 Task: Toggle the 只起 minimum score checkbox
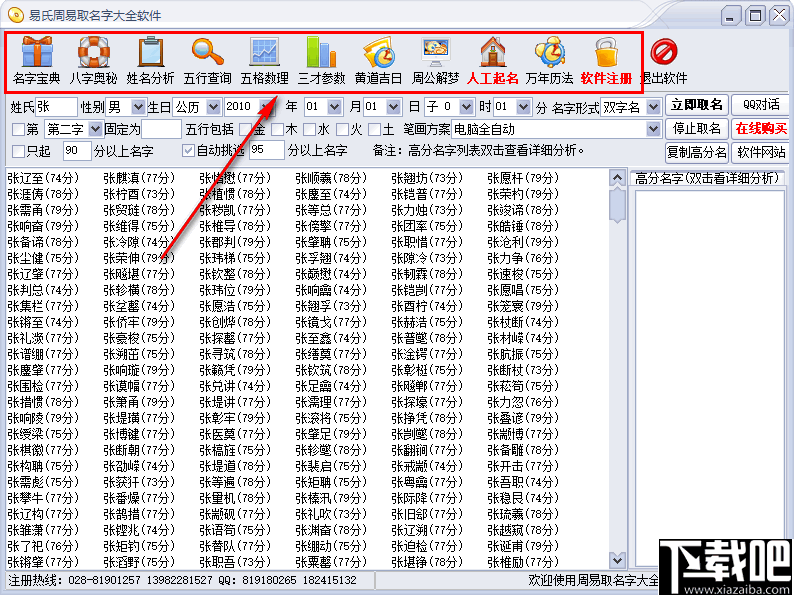pos(18,151)
